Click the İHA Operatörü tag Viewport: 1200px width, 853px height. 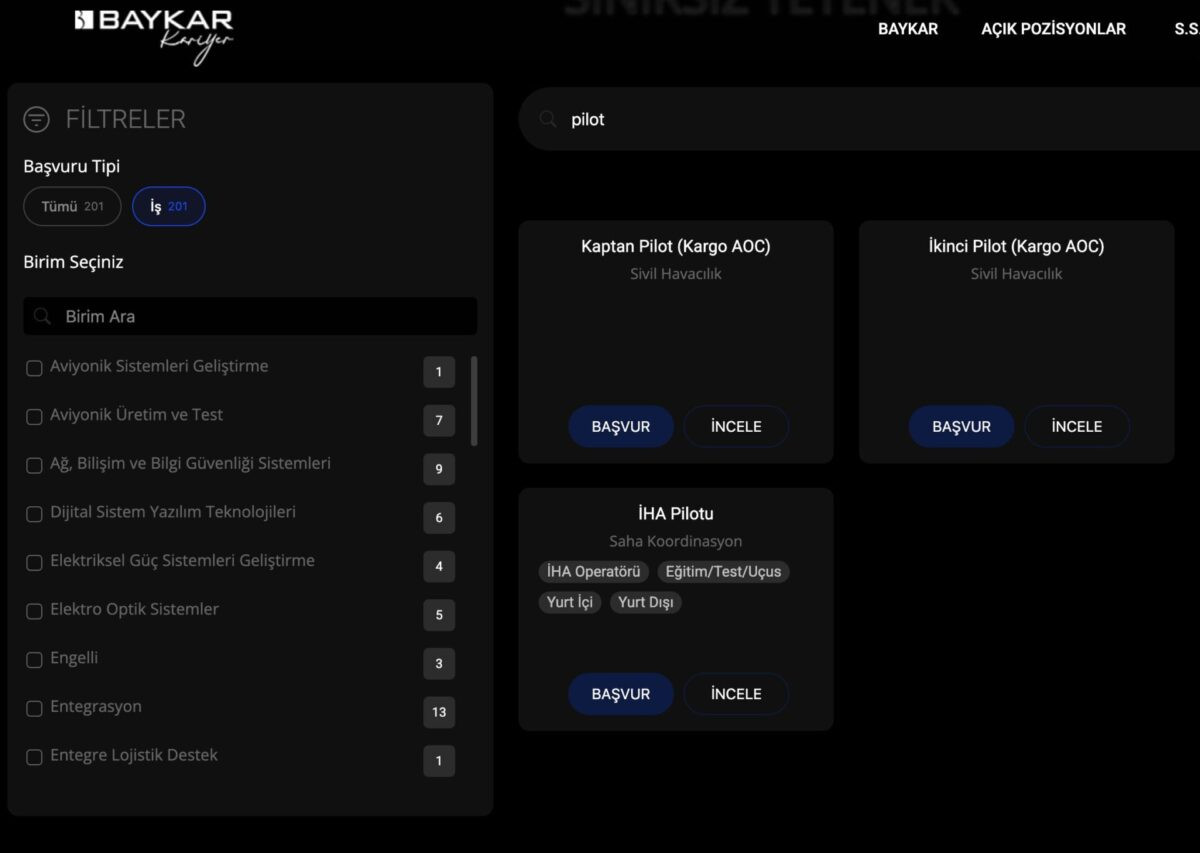tap(593, 572)
